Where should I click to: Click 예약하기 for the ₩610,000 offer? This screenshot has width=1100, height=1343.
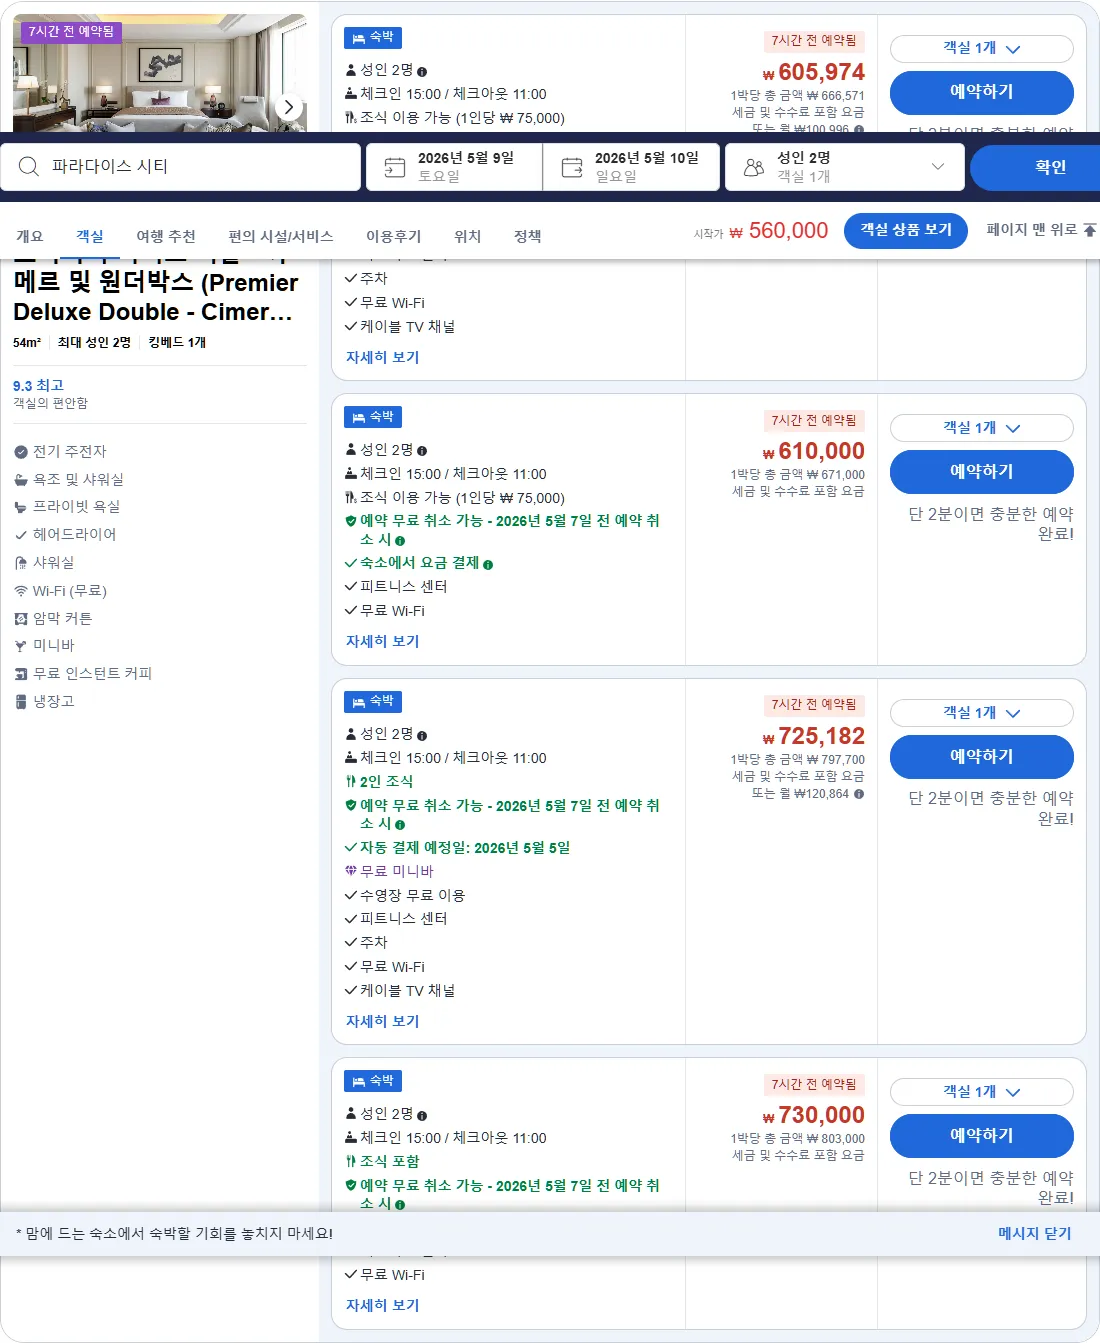point(982,472)
